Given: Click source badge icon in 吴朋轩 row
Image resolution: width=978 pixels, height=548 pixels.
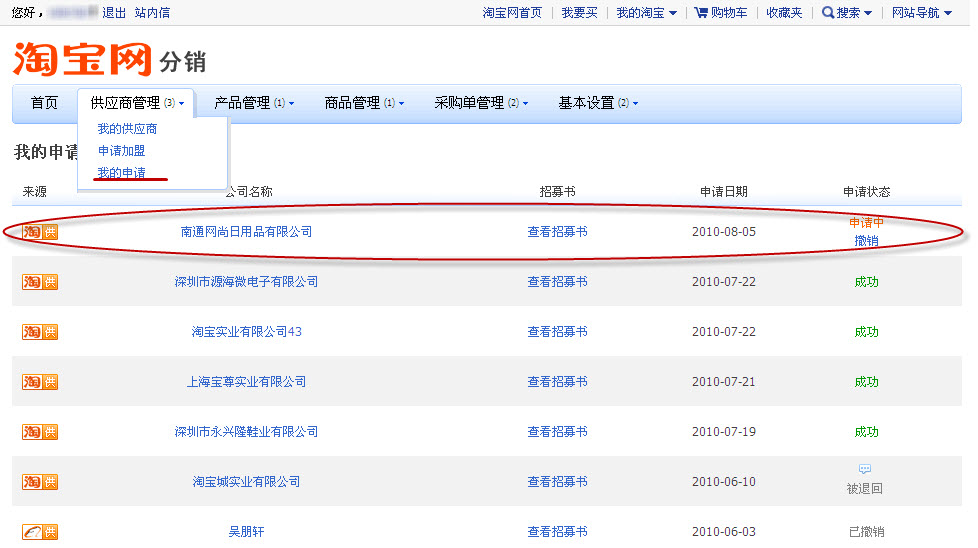Looking at the screenshot, I should pyautogui.click(x=40, y=532).
